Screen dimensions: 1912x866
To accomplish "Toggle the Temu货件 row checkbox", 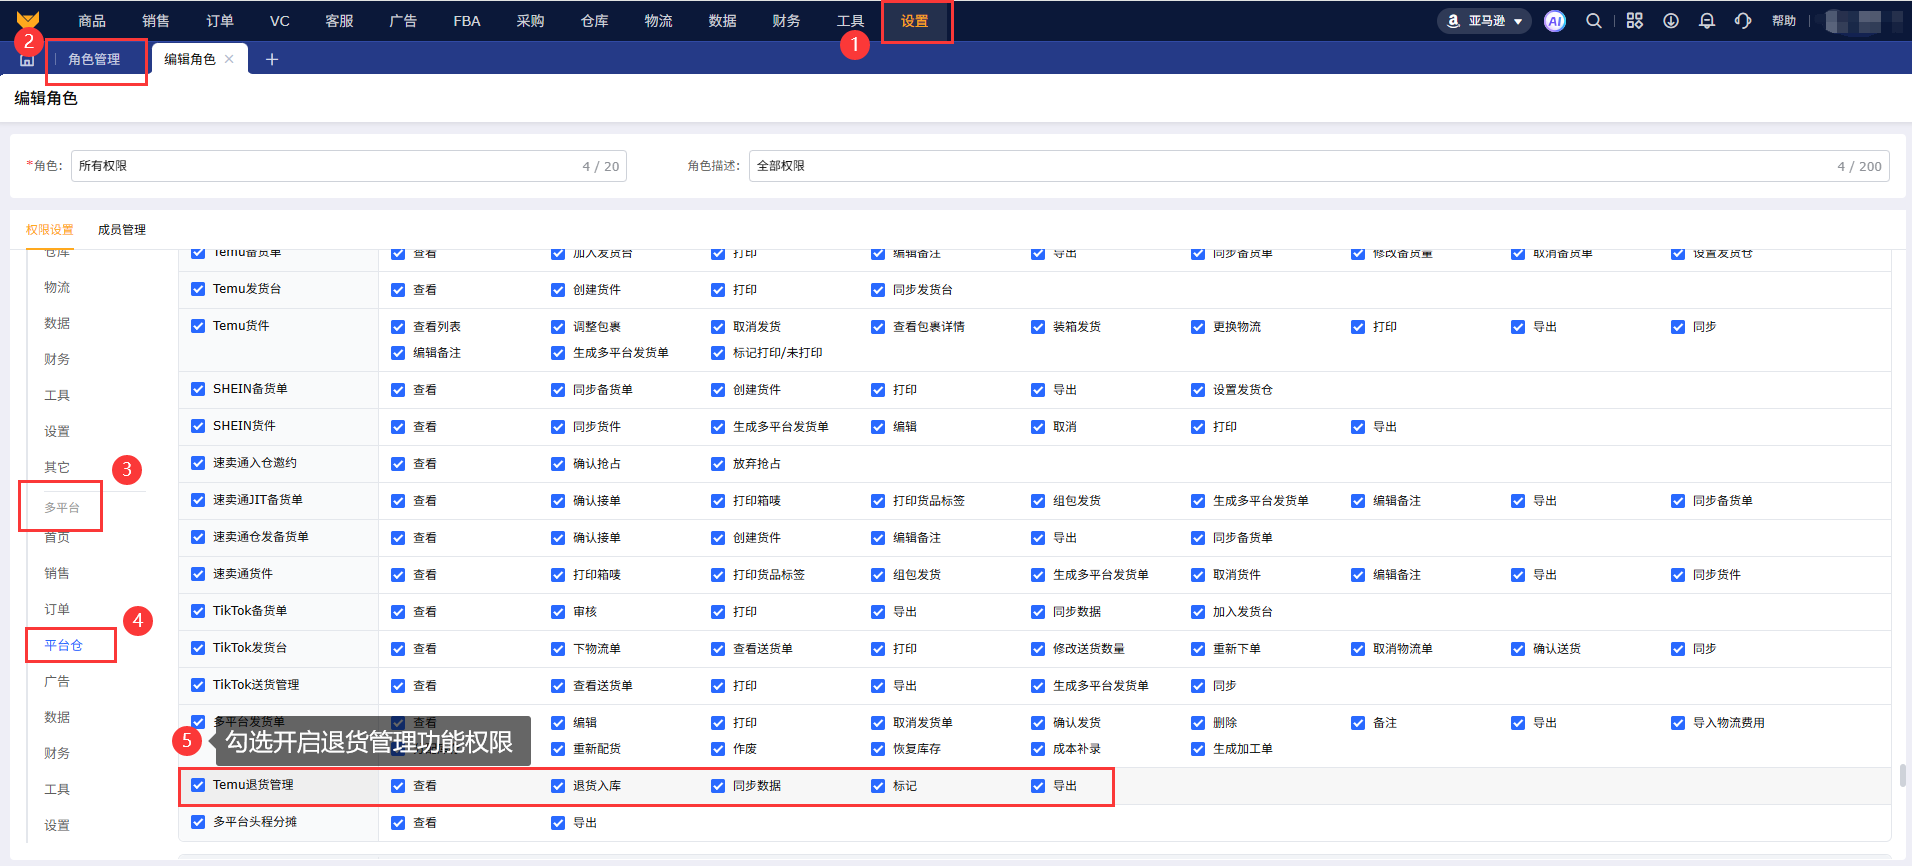I will point(198,326).
